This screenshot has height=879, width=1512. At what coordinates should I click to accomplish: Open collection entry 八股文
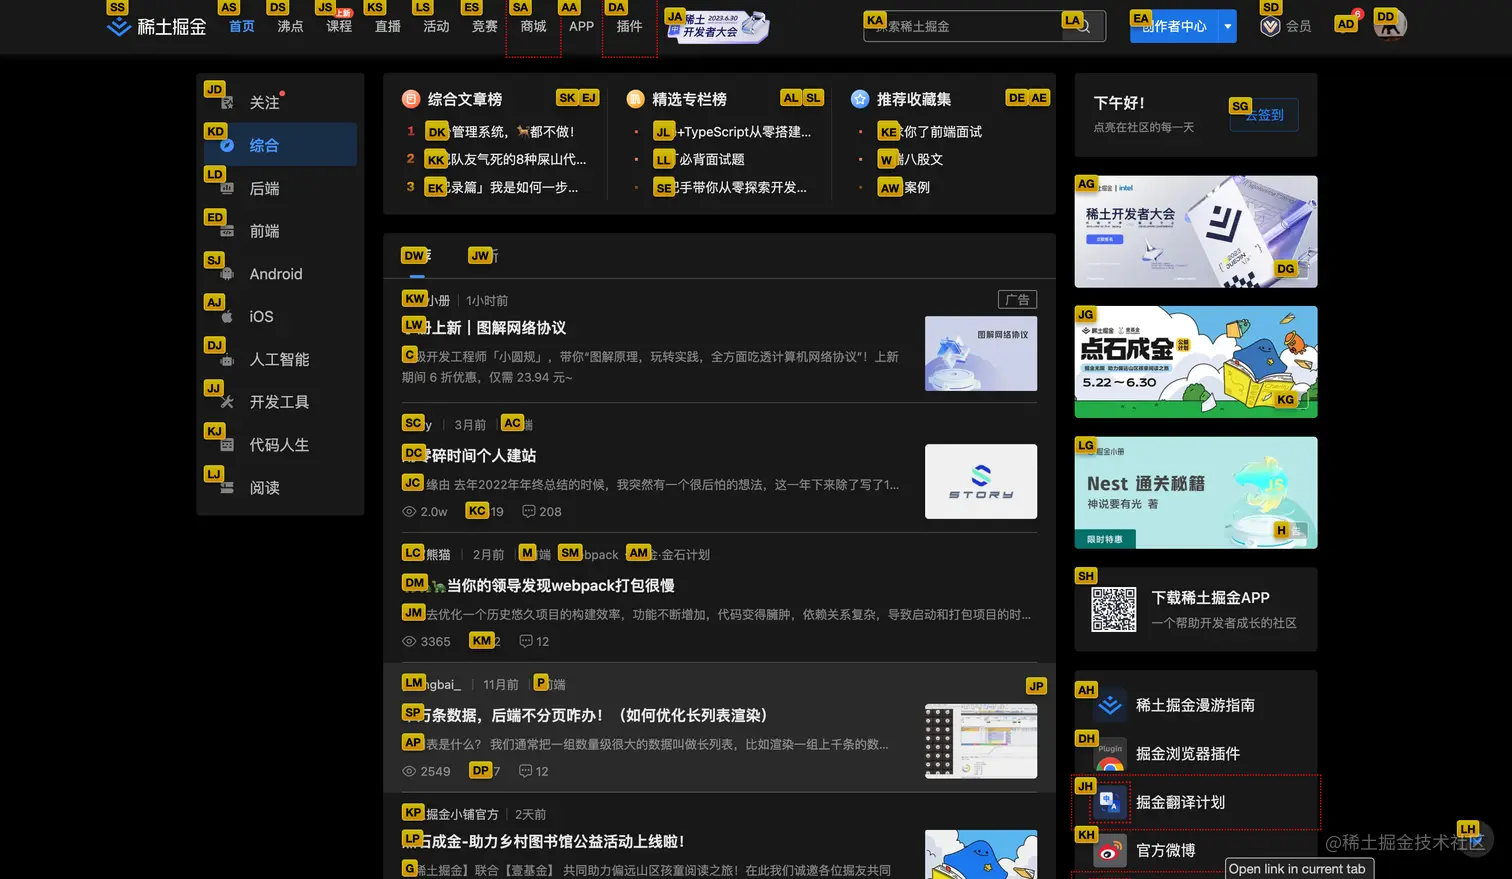click(x=911, y=159)
